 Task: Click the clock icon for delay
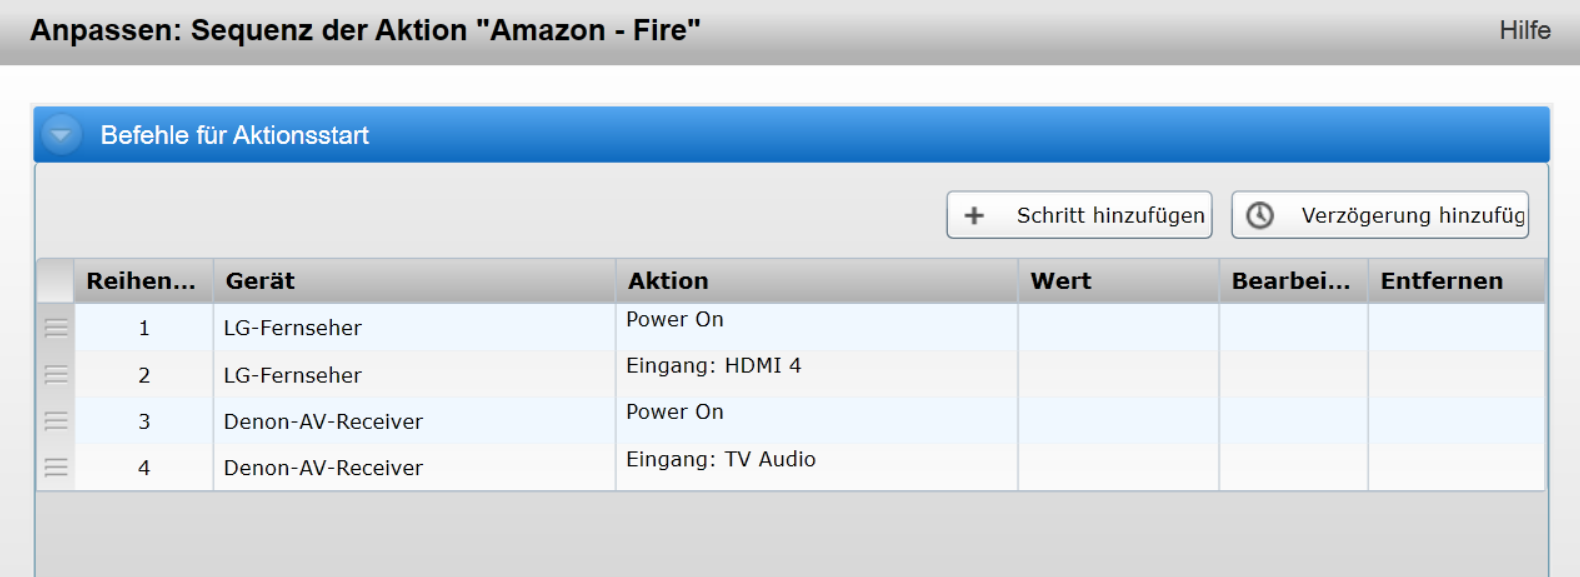click(x=1260, y=215)
